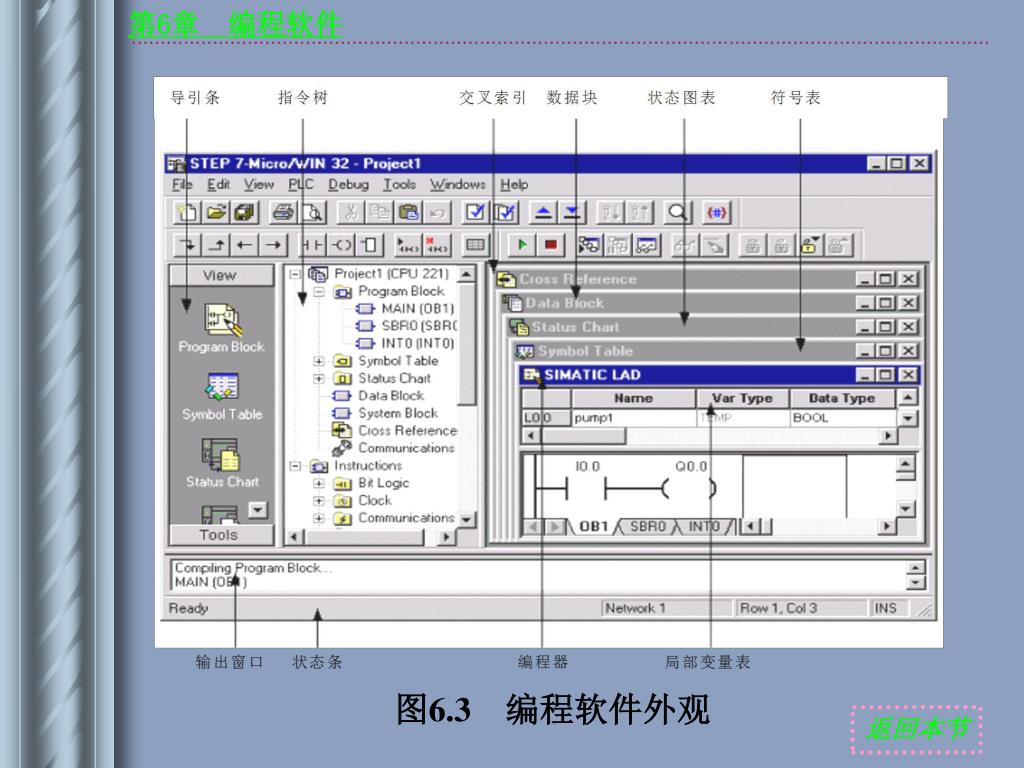
Task: Click the 第6章 编程软件 heading link
Action: point(235,25)
